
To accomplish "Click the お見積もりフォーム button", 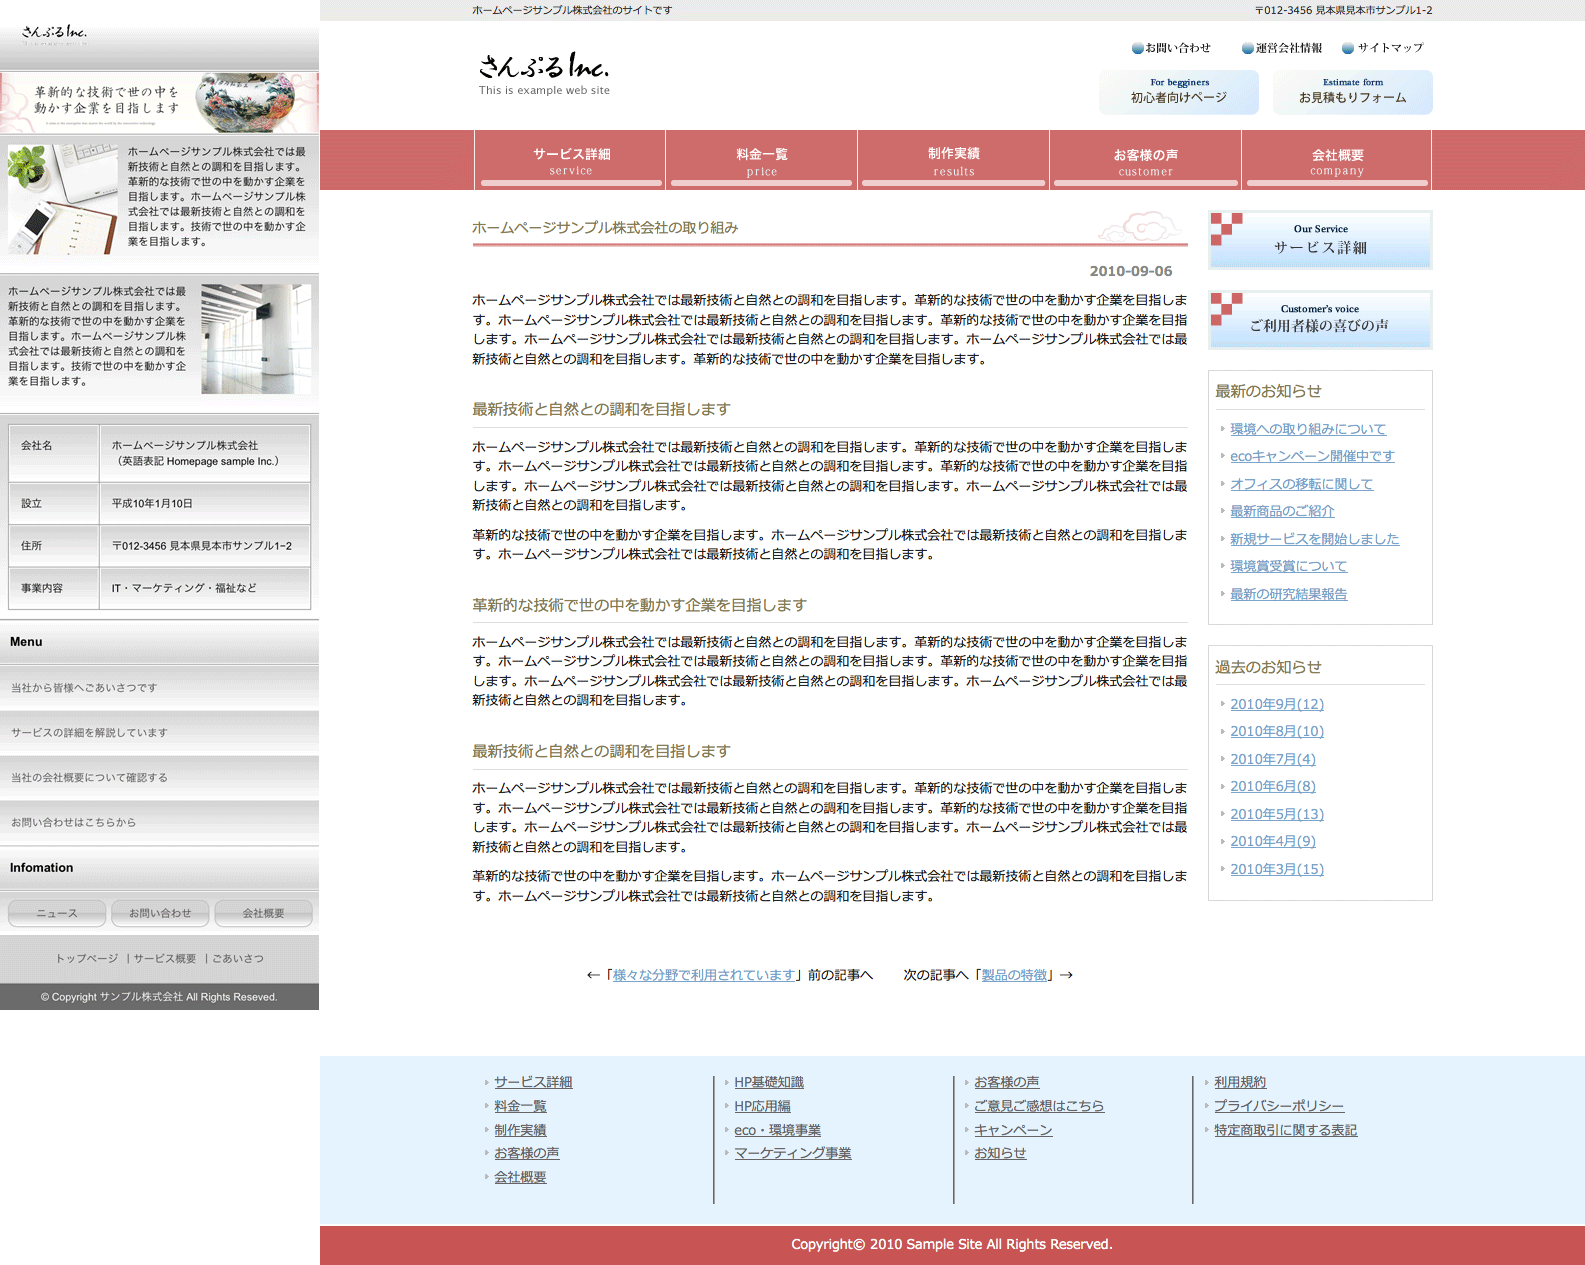I will pos(1352,92).
